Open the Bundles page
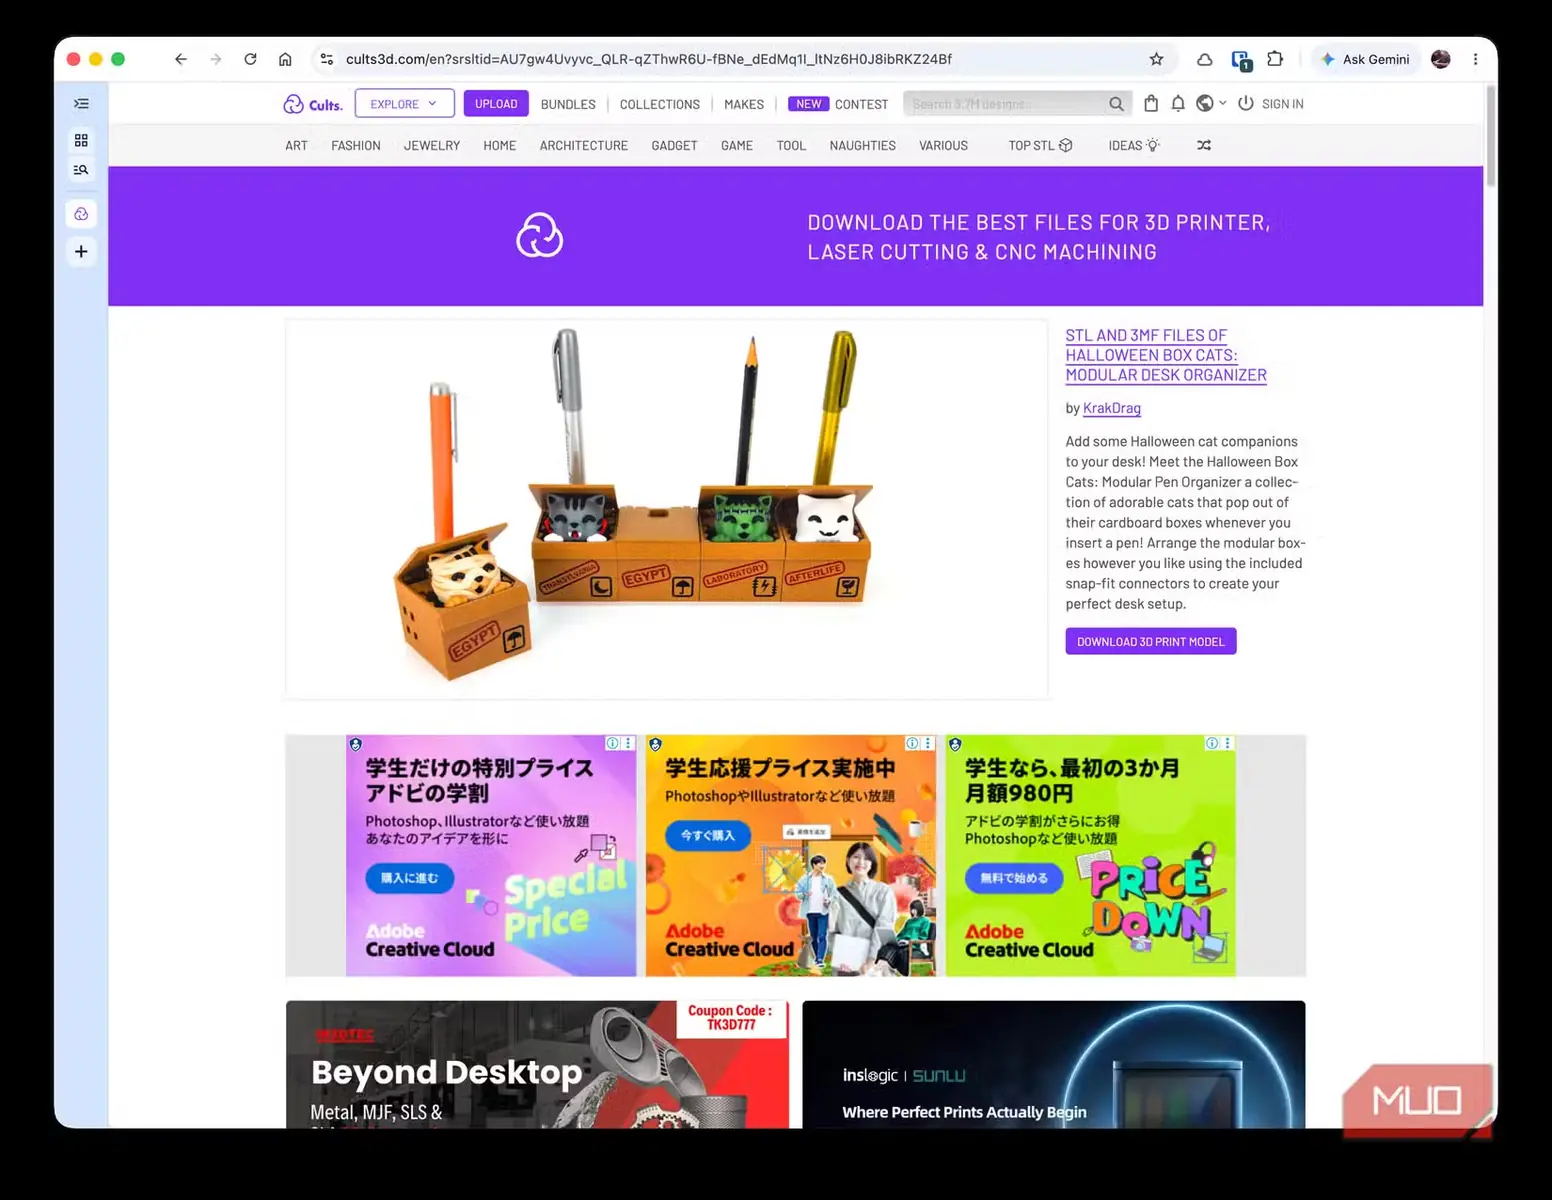1552x1200 pixels. click(568, 104)
